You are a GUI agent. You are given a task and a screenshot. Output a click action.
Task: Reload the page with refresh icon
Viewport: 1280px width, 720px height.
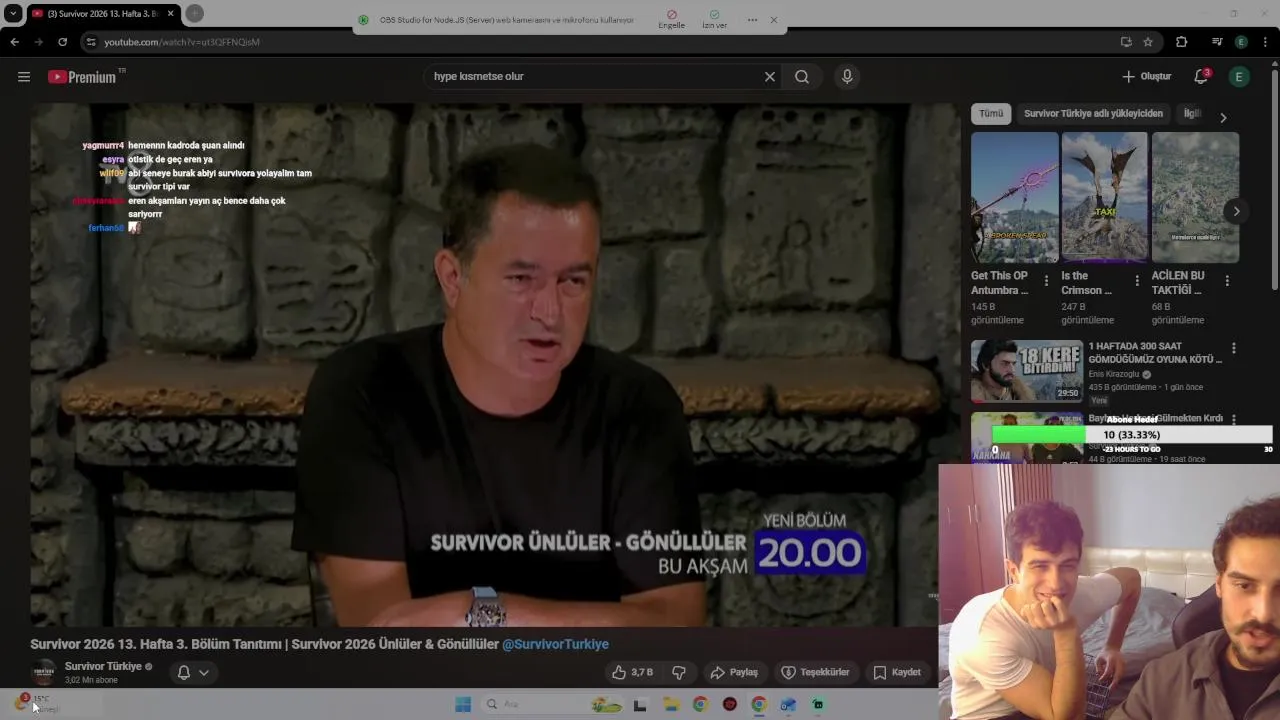tap(62, 42)
